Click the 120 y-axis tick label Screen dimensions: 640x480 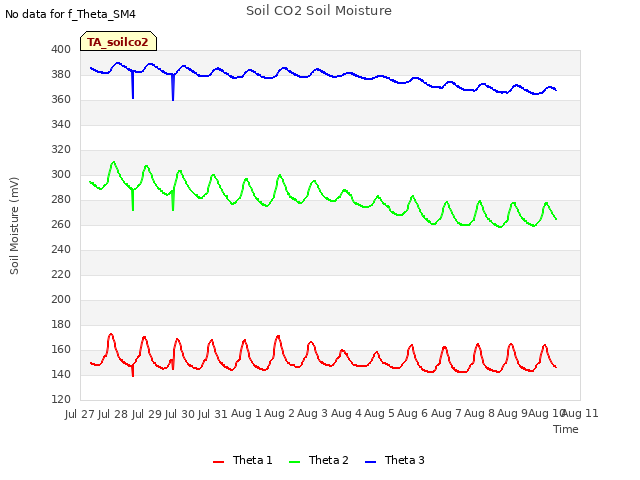[x=61, y=400]
